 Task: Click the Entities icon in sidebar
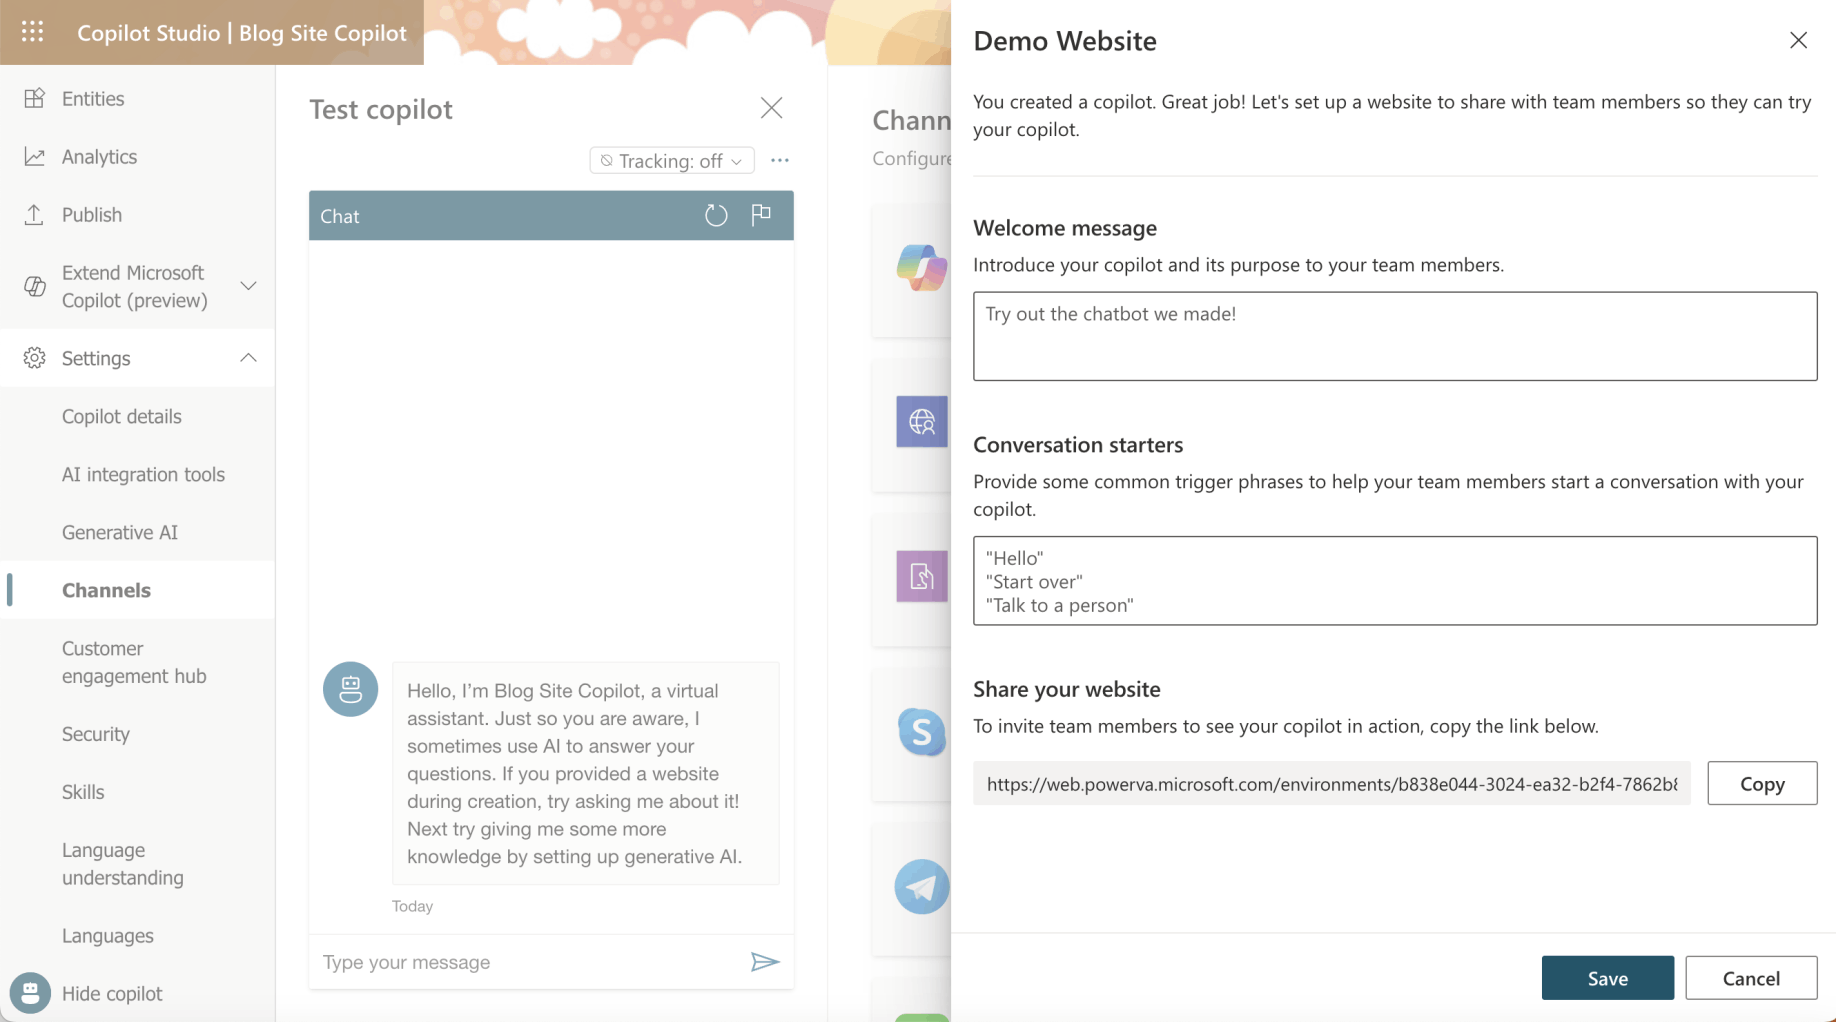(x=34, y=98)
